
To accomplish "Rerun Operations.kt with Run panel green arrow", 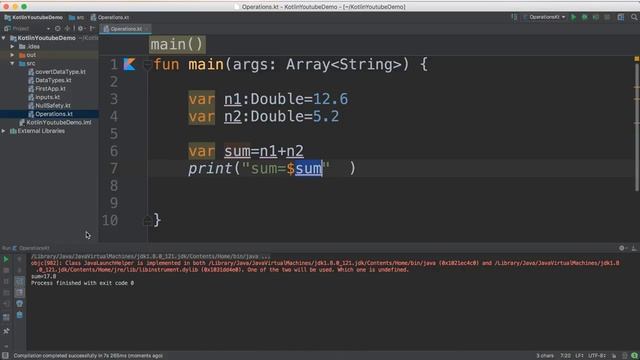I will (x=6, y=259).
